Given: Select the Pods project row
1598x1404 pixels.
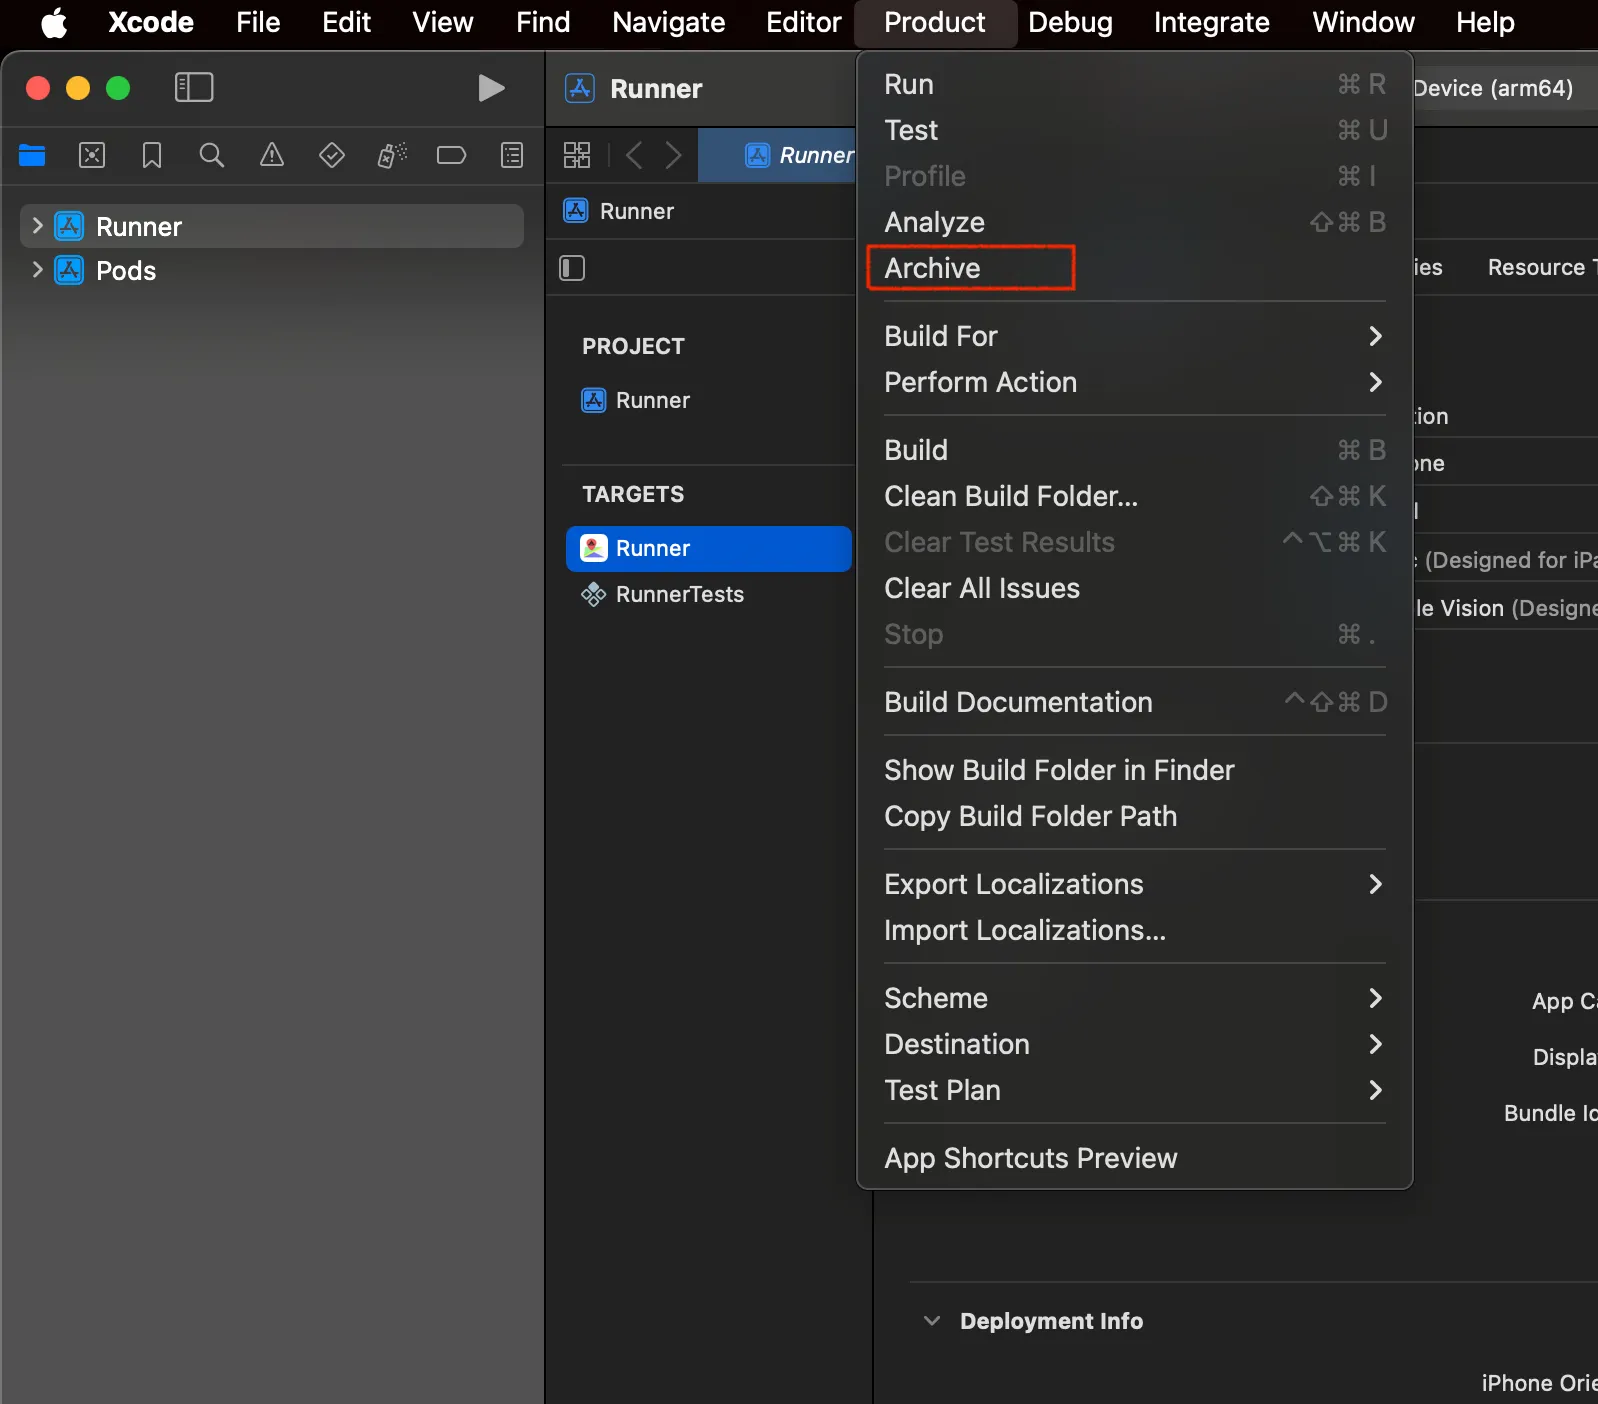Looking at the screenshot, I should point(272,270).
